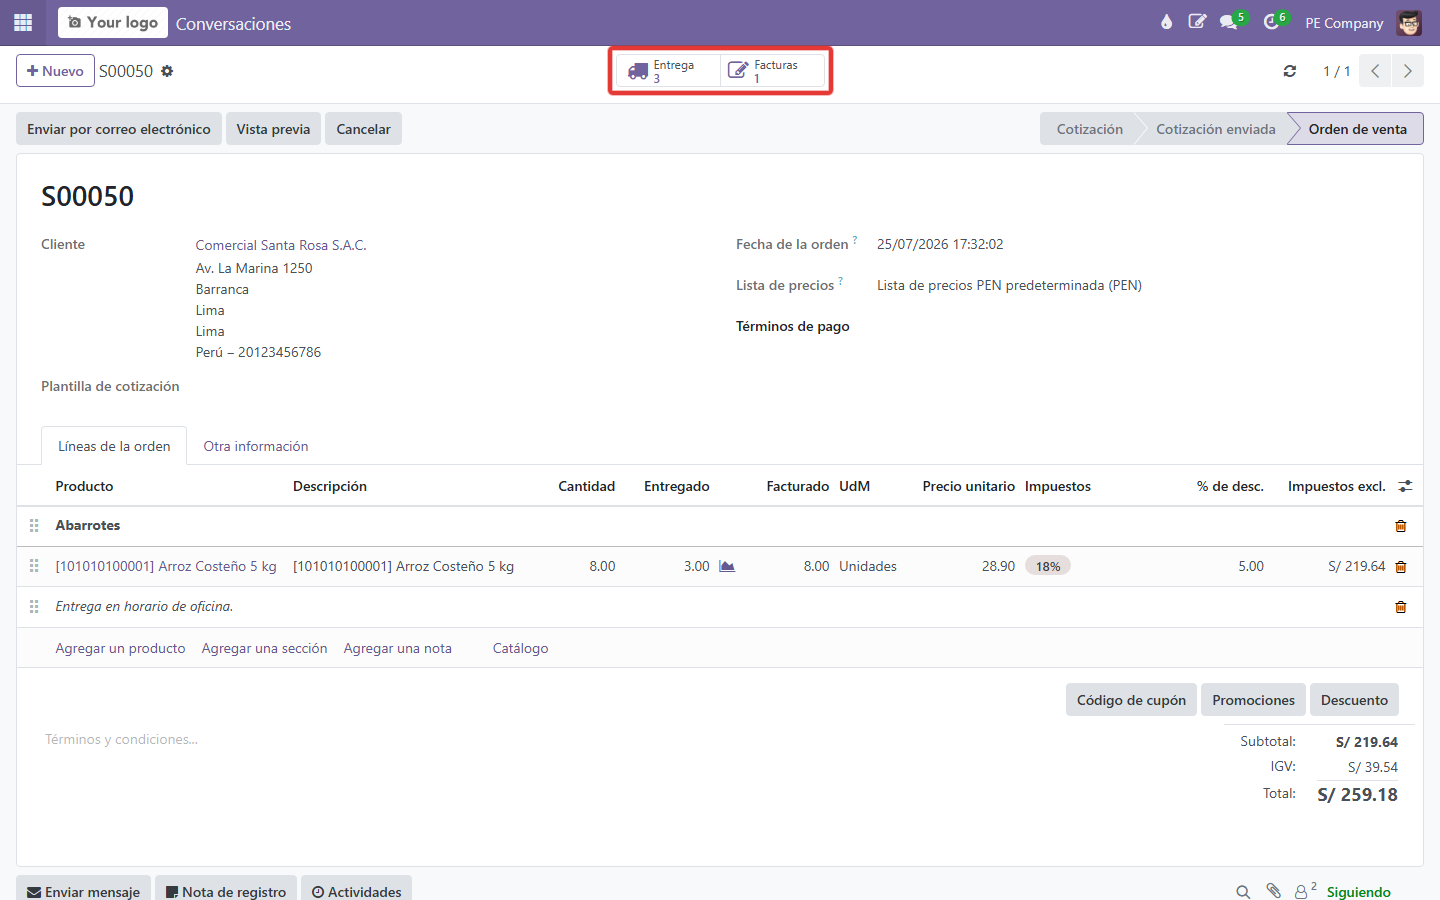Image resolution: width=1440 pixels, height=900 pixels.
Task: Click Agregar una sección link
Action: tap(264, 648)
